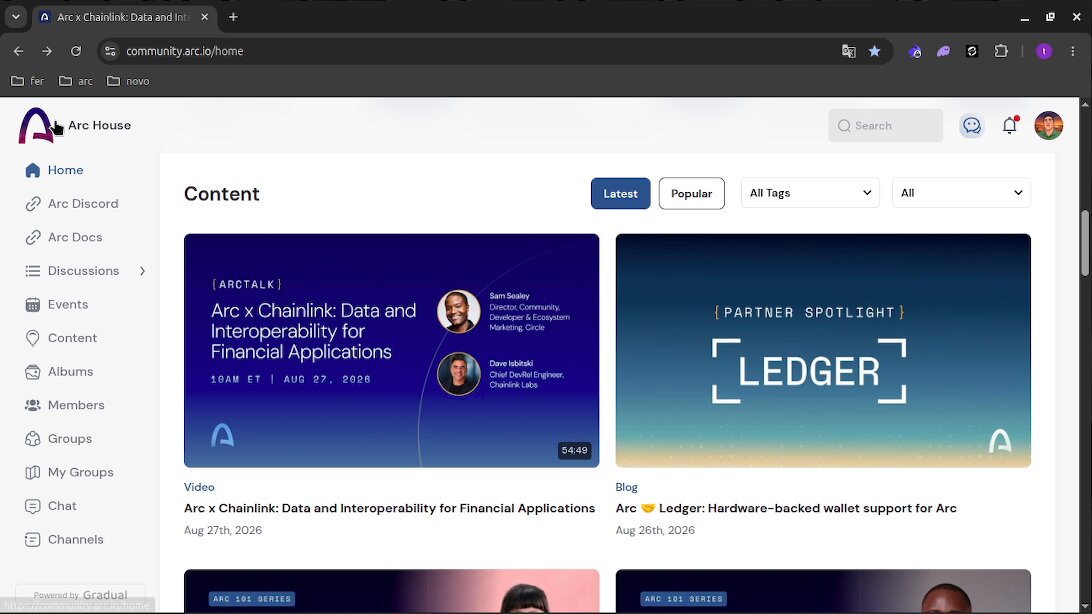Open the All content type dropdown

pos(961,193)
